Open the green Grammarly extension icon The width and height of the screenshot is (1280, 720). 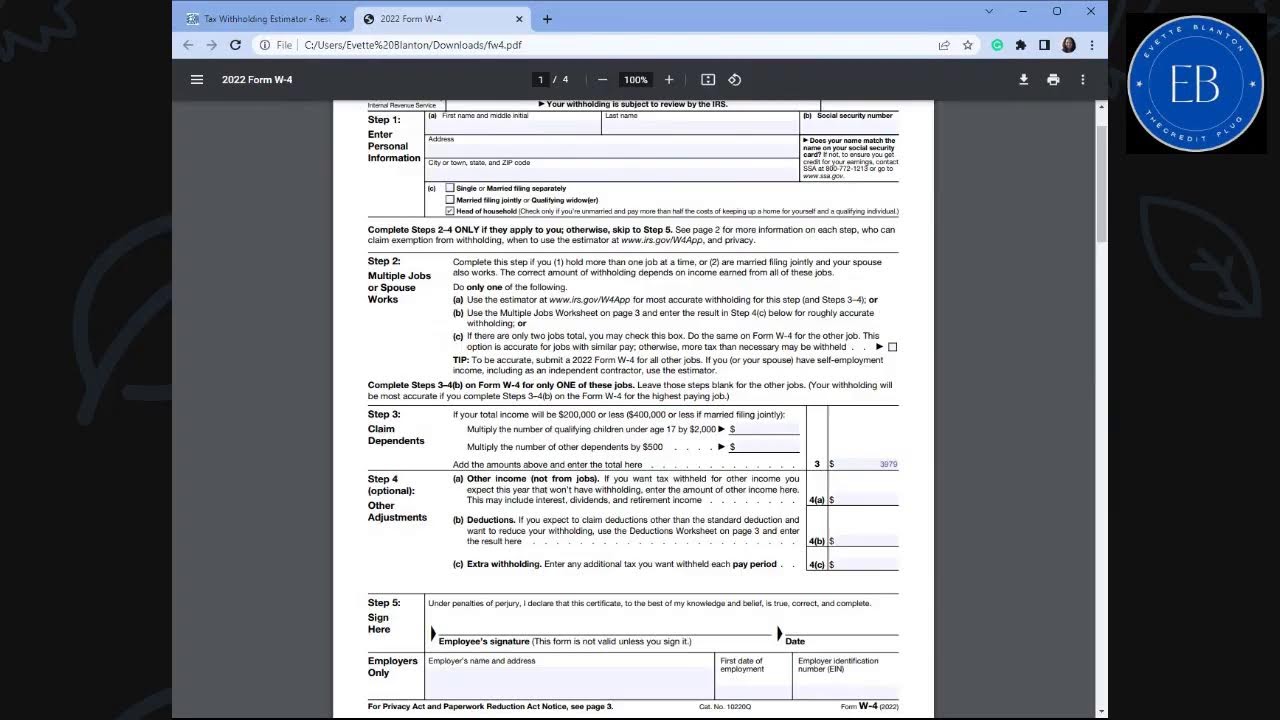(x=997, y=45)
